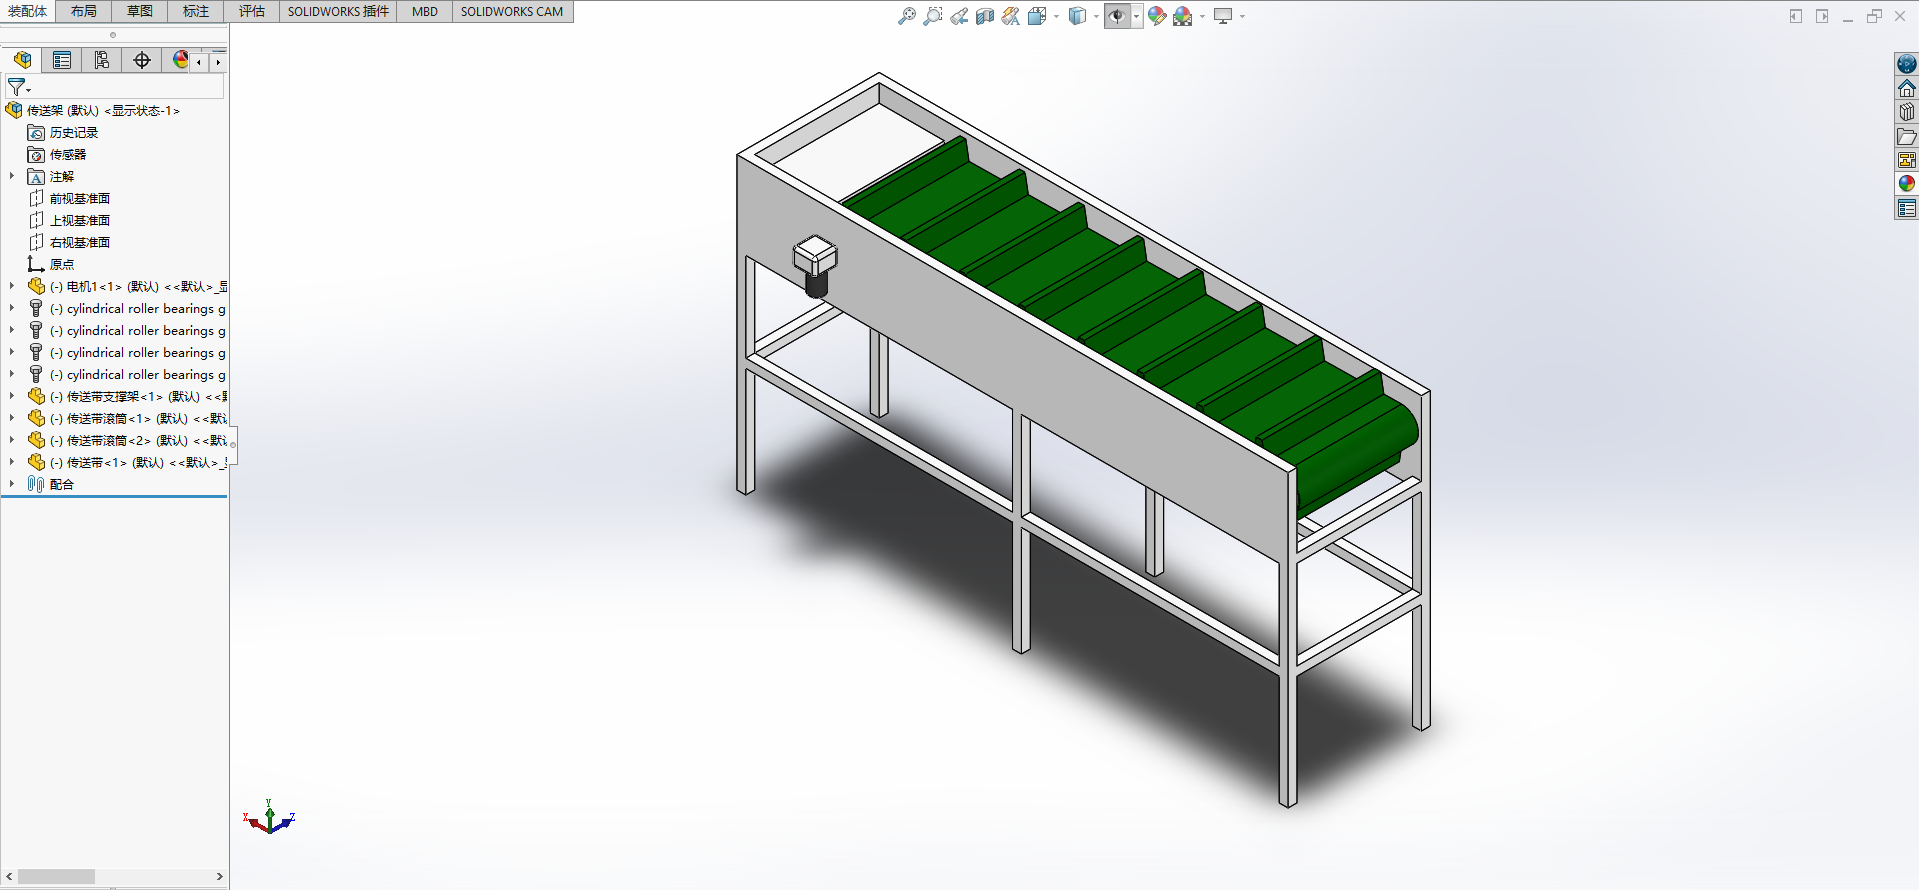Open the View Palette task pane tab
Screen dimensions: 1919x890
coord(1907,160)
